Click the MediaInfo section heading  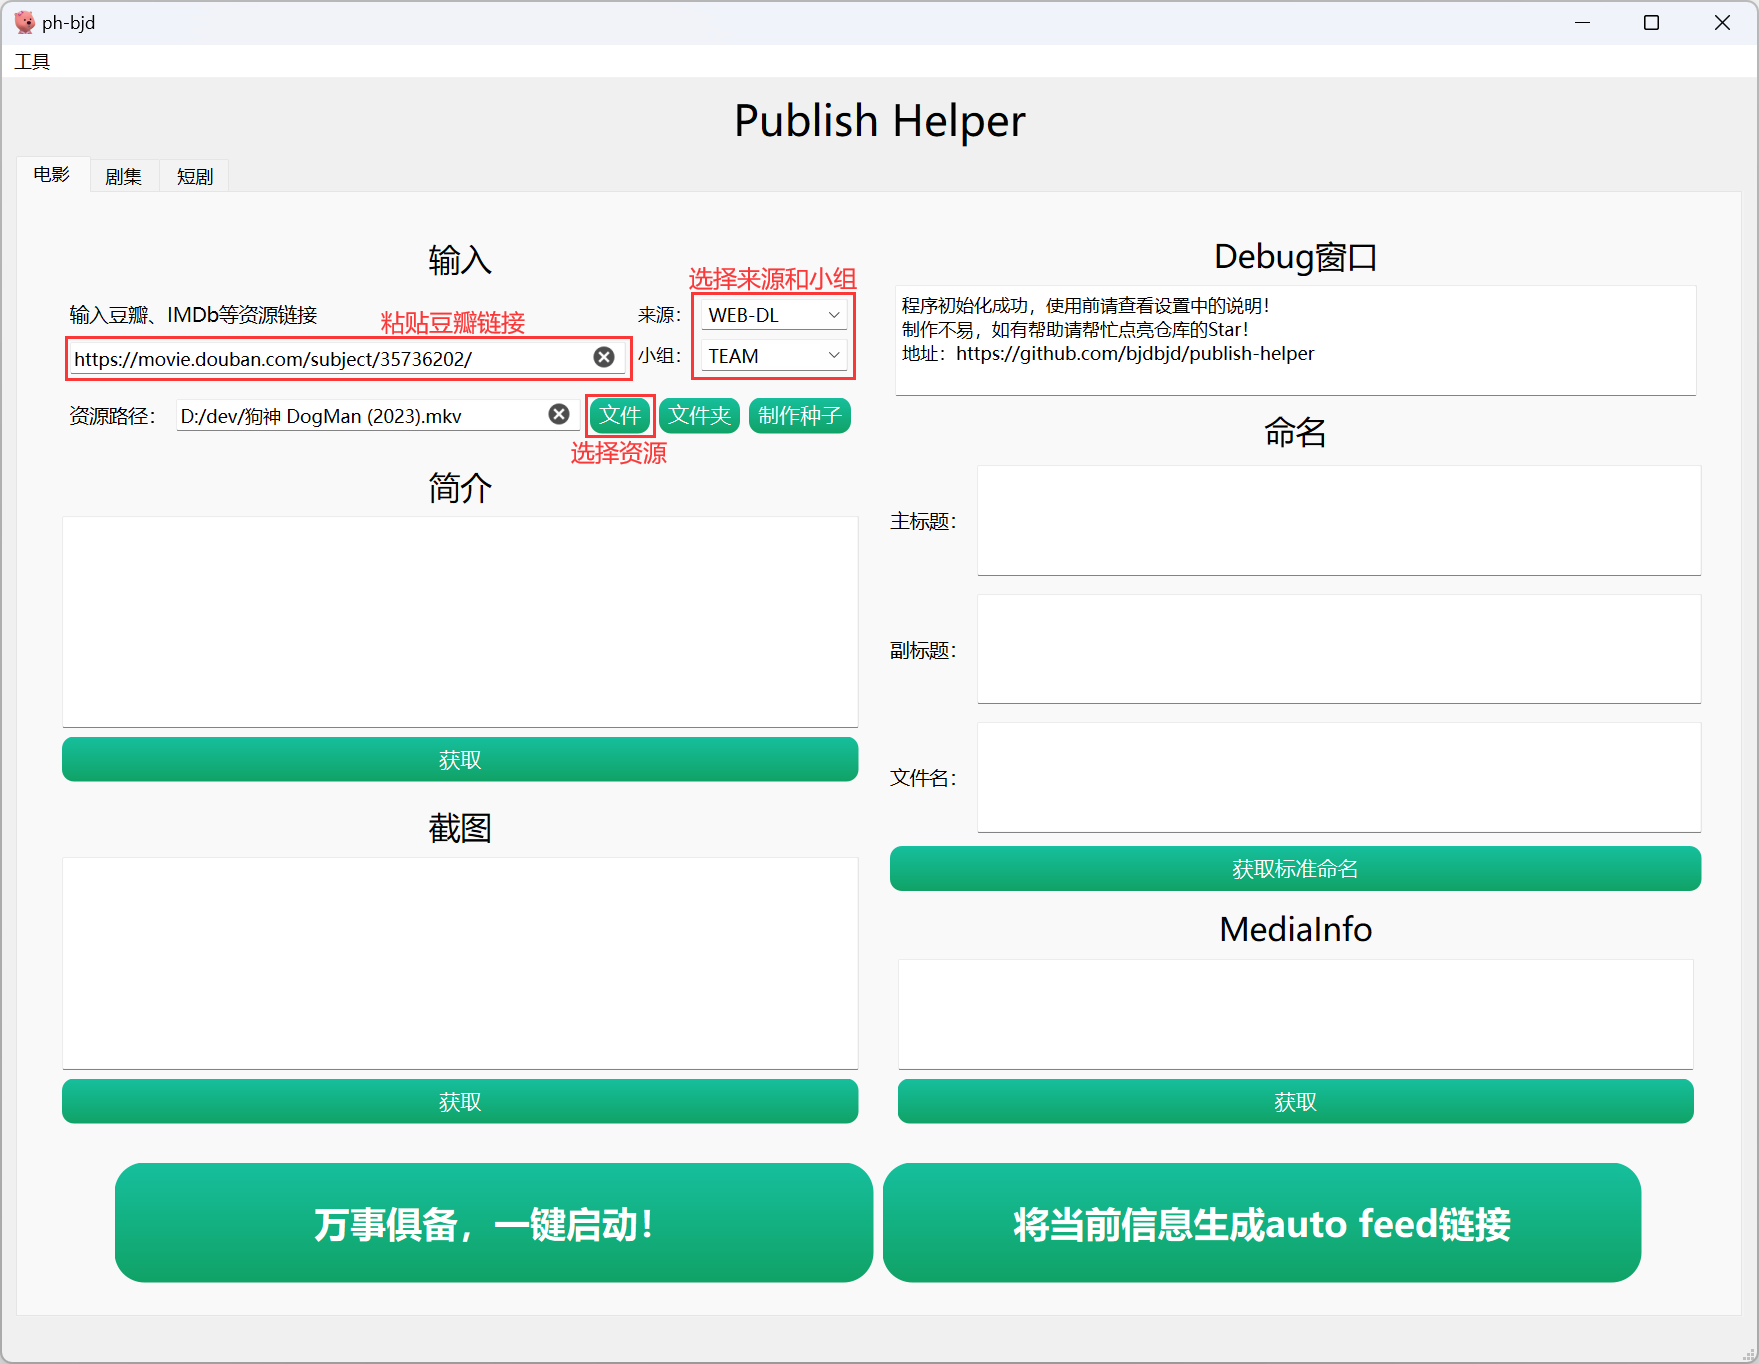coord(1295,929)
